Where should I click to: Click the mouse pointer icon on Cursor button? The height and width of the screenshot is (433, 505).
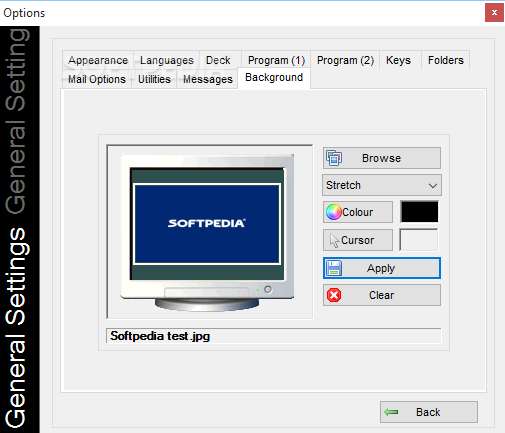[x=334, y=240]
